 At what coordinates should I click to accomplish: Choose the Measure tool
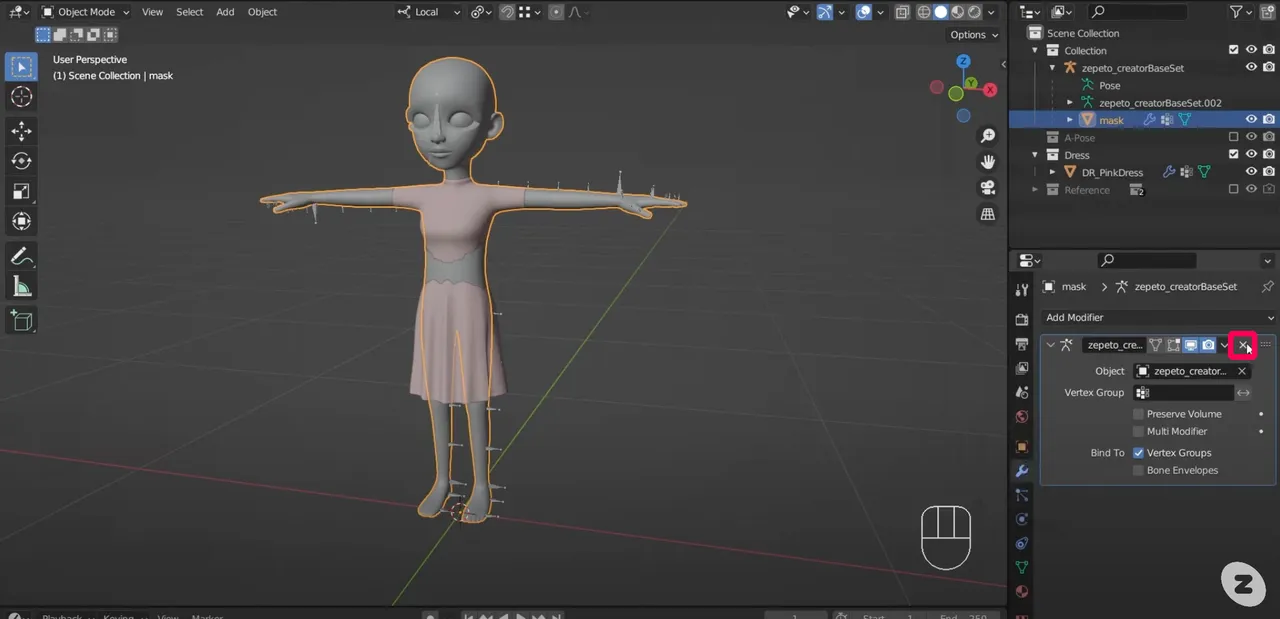(21, 287)
